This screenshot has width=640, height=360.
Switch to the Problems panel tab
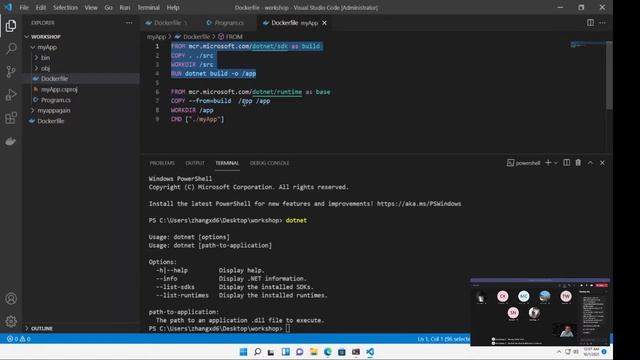(162, 163)
